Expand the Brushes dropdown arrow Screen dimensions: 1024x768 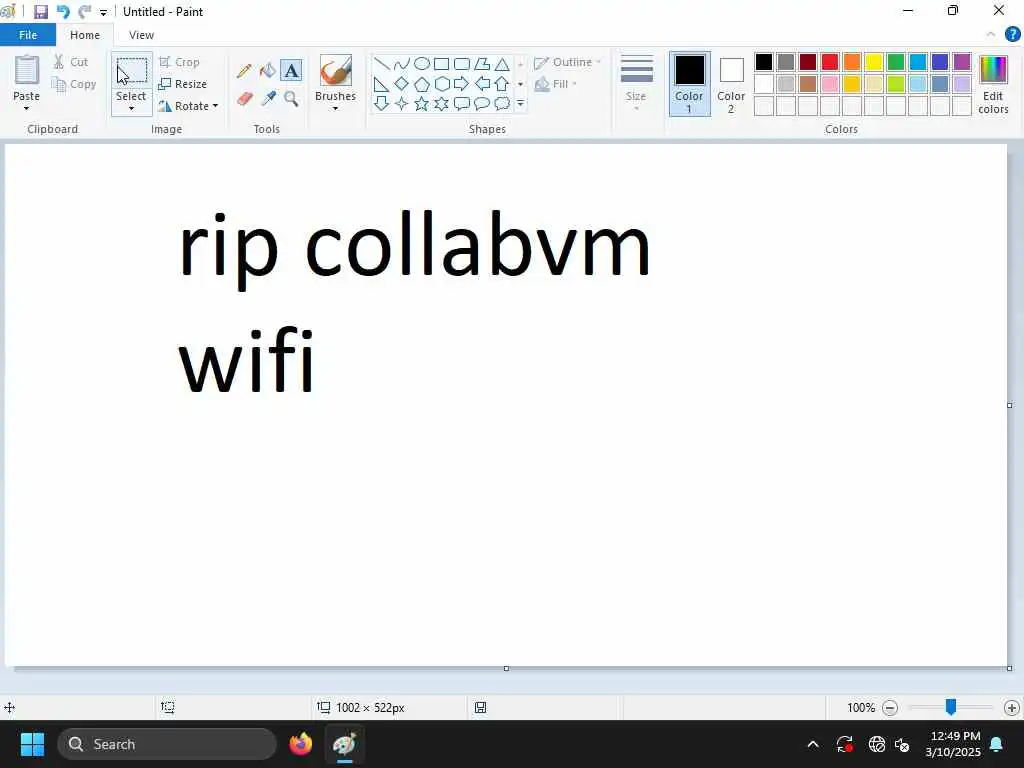[336, 108]
